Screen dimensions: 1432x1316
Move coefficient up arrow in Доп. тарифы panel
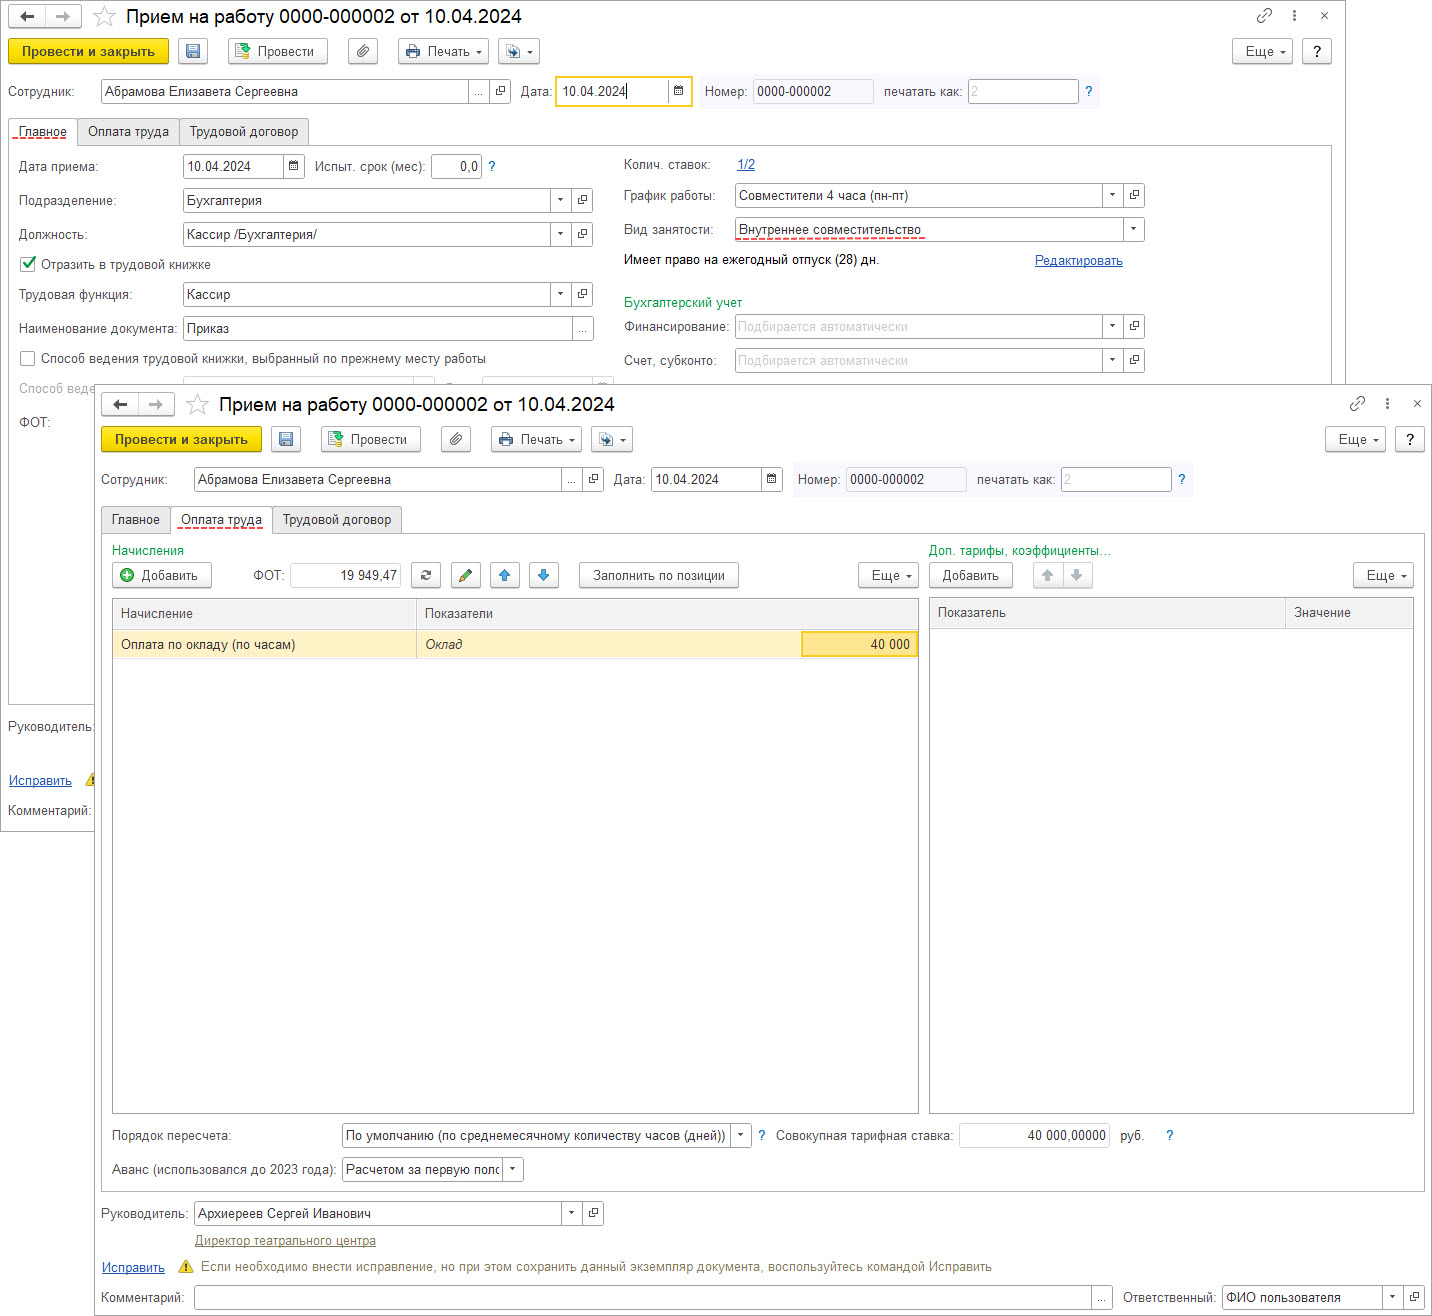(1047, 575)
